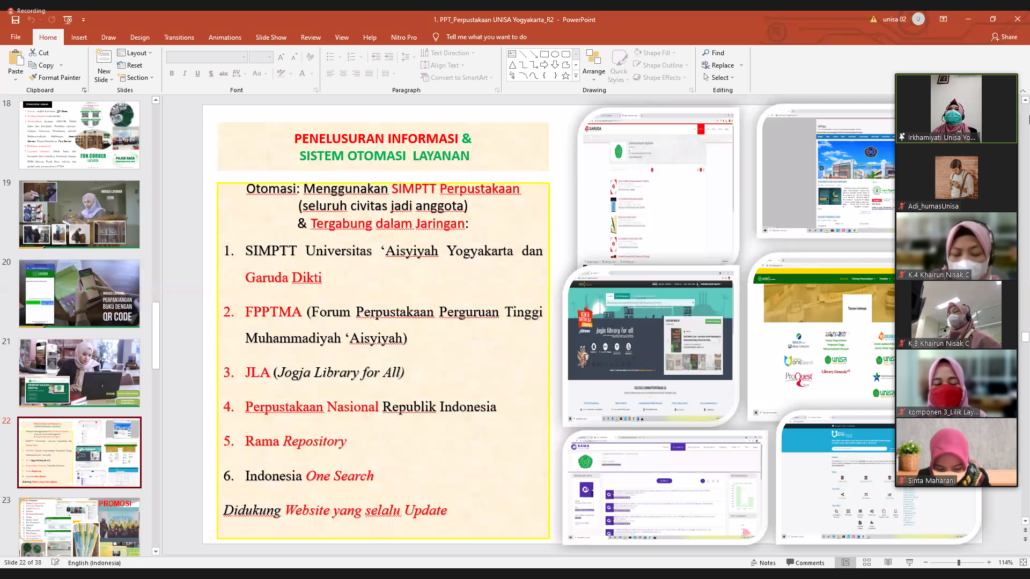Switch to Reading View
The width and height of the screenshot is (1030, 579).
888,563
